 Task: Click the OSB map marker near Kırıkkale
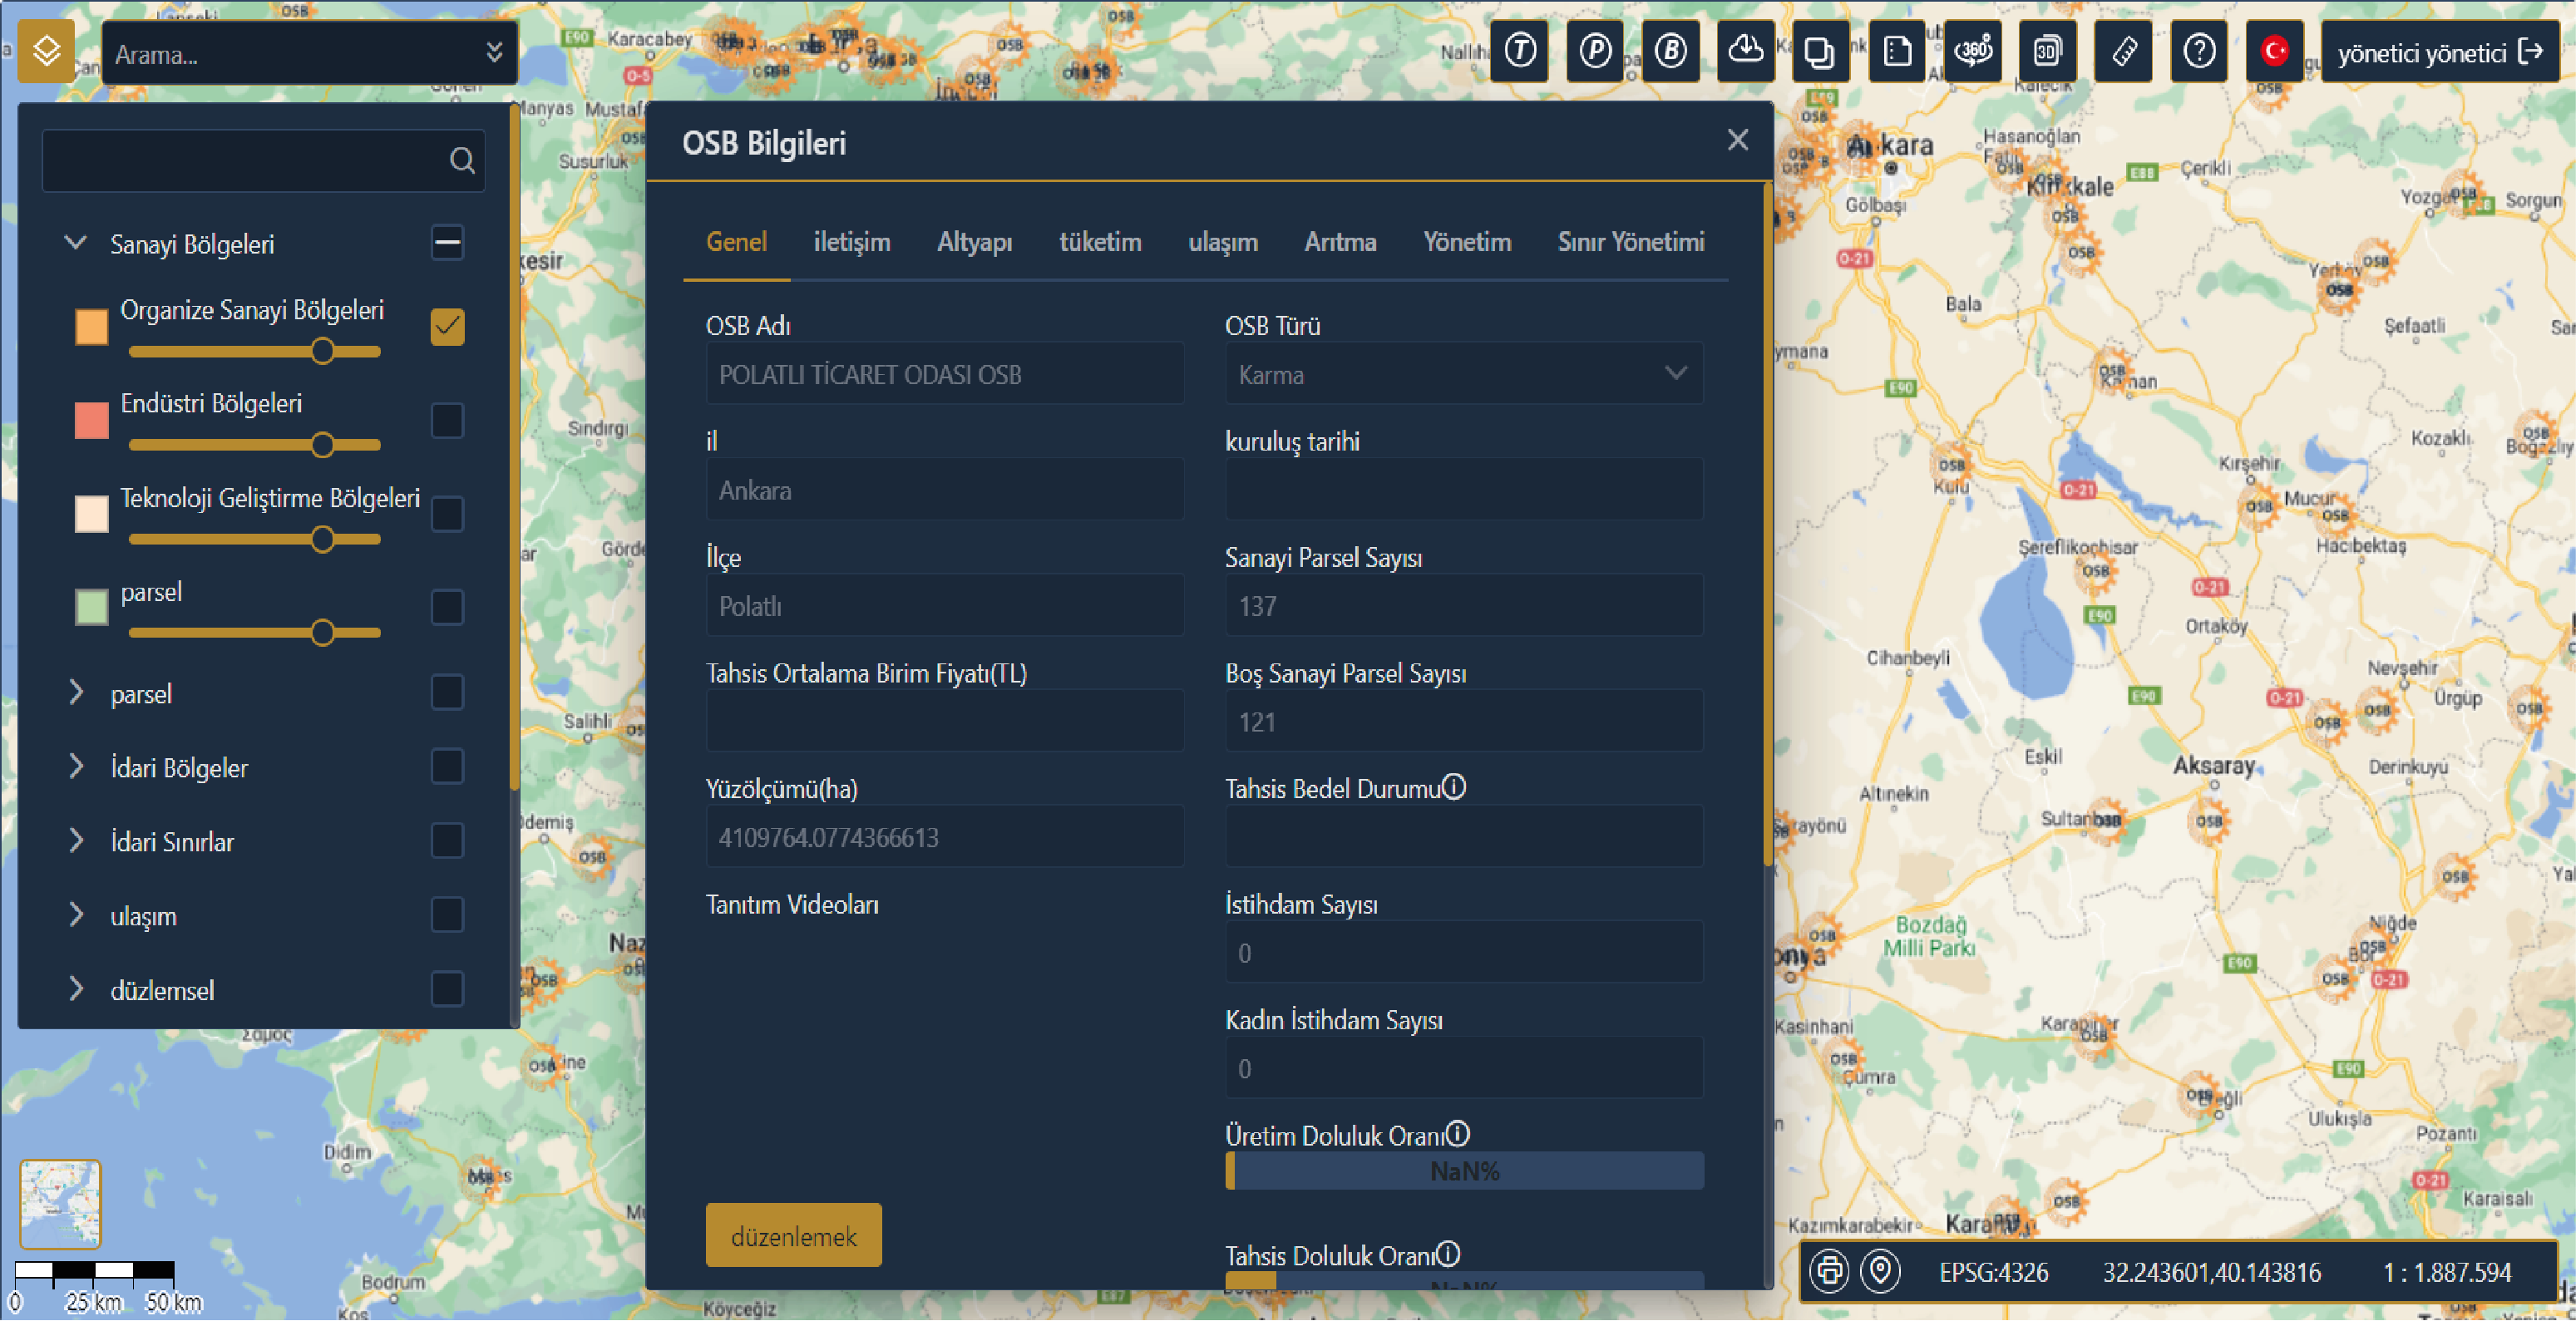coord(2065,216)
